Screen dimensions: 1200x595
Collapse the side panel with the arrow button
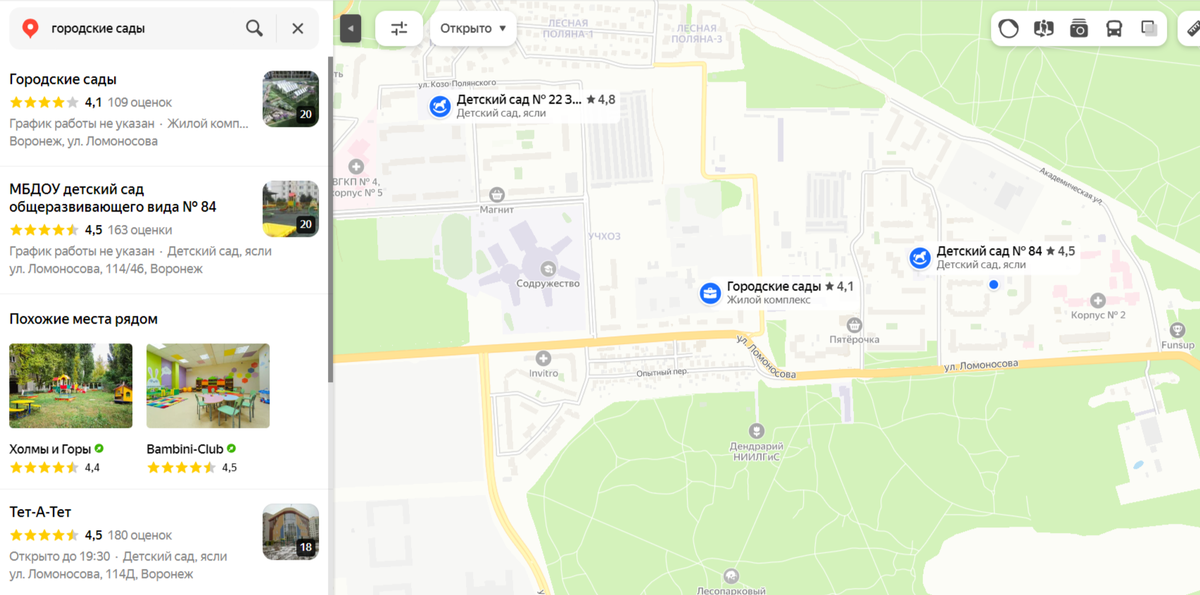350,28
